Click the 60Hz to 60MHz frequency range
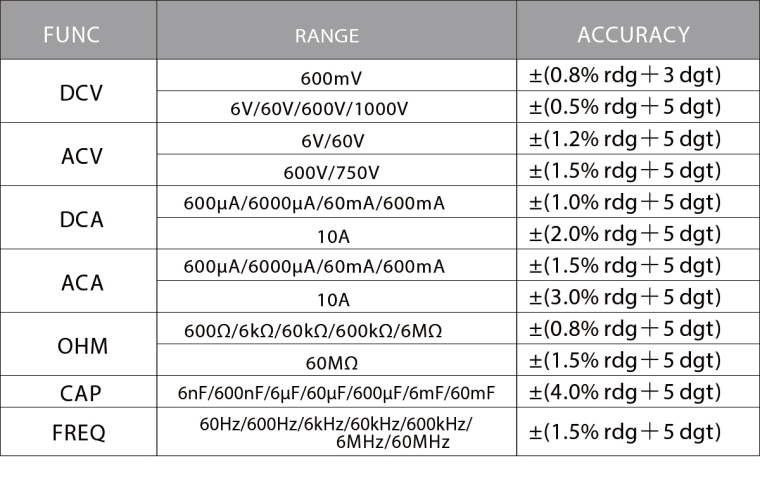The height and width of the screenshot is (491, 760). coord(335,433)
